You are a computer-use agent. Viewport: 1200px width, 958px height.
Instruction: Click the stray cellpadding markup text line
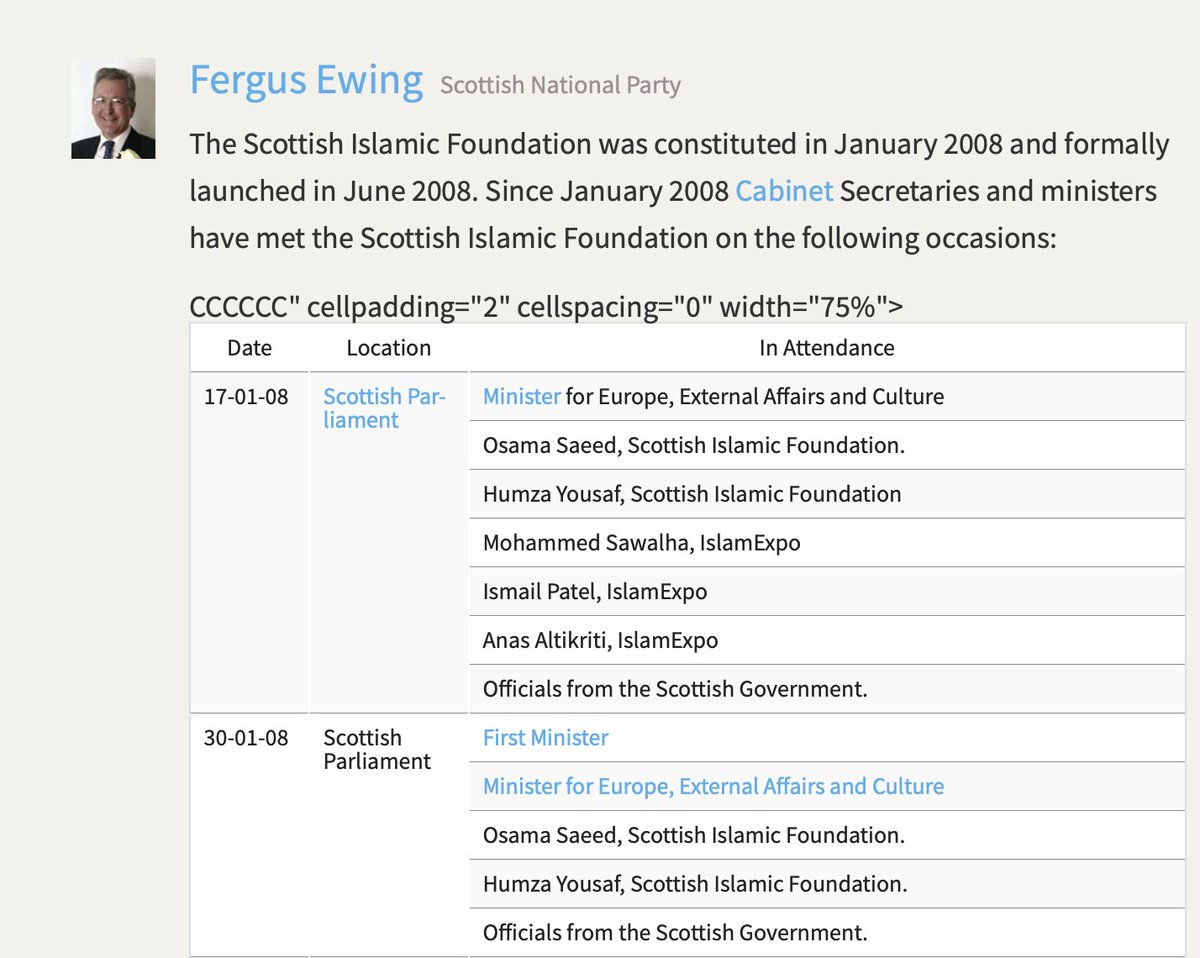(546, 307)
